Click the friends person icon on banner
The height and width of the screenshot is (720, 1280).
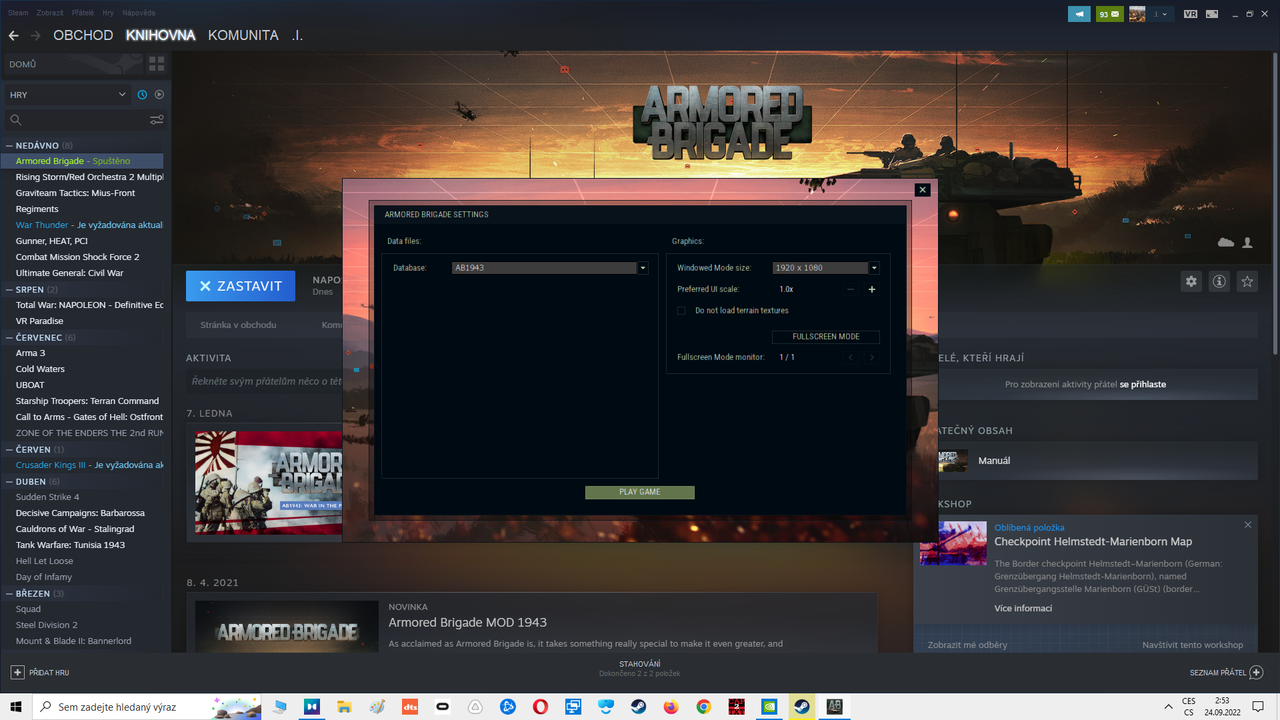point(1248,243)
